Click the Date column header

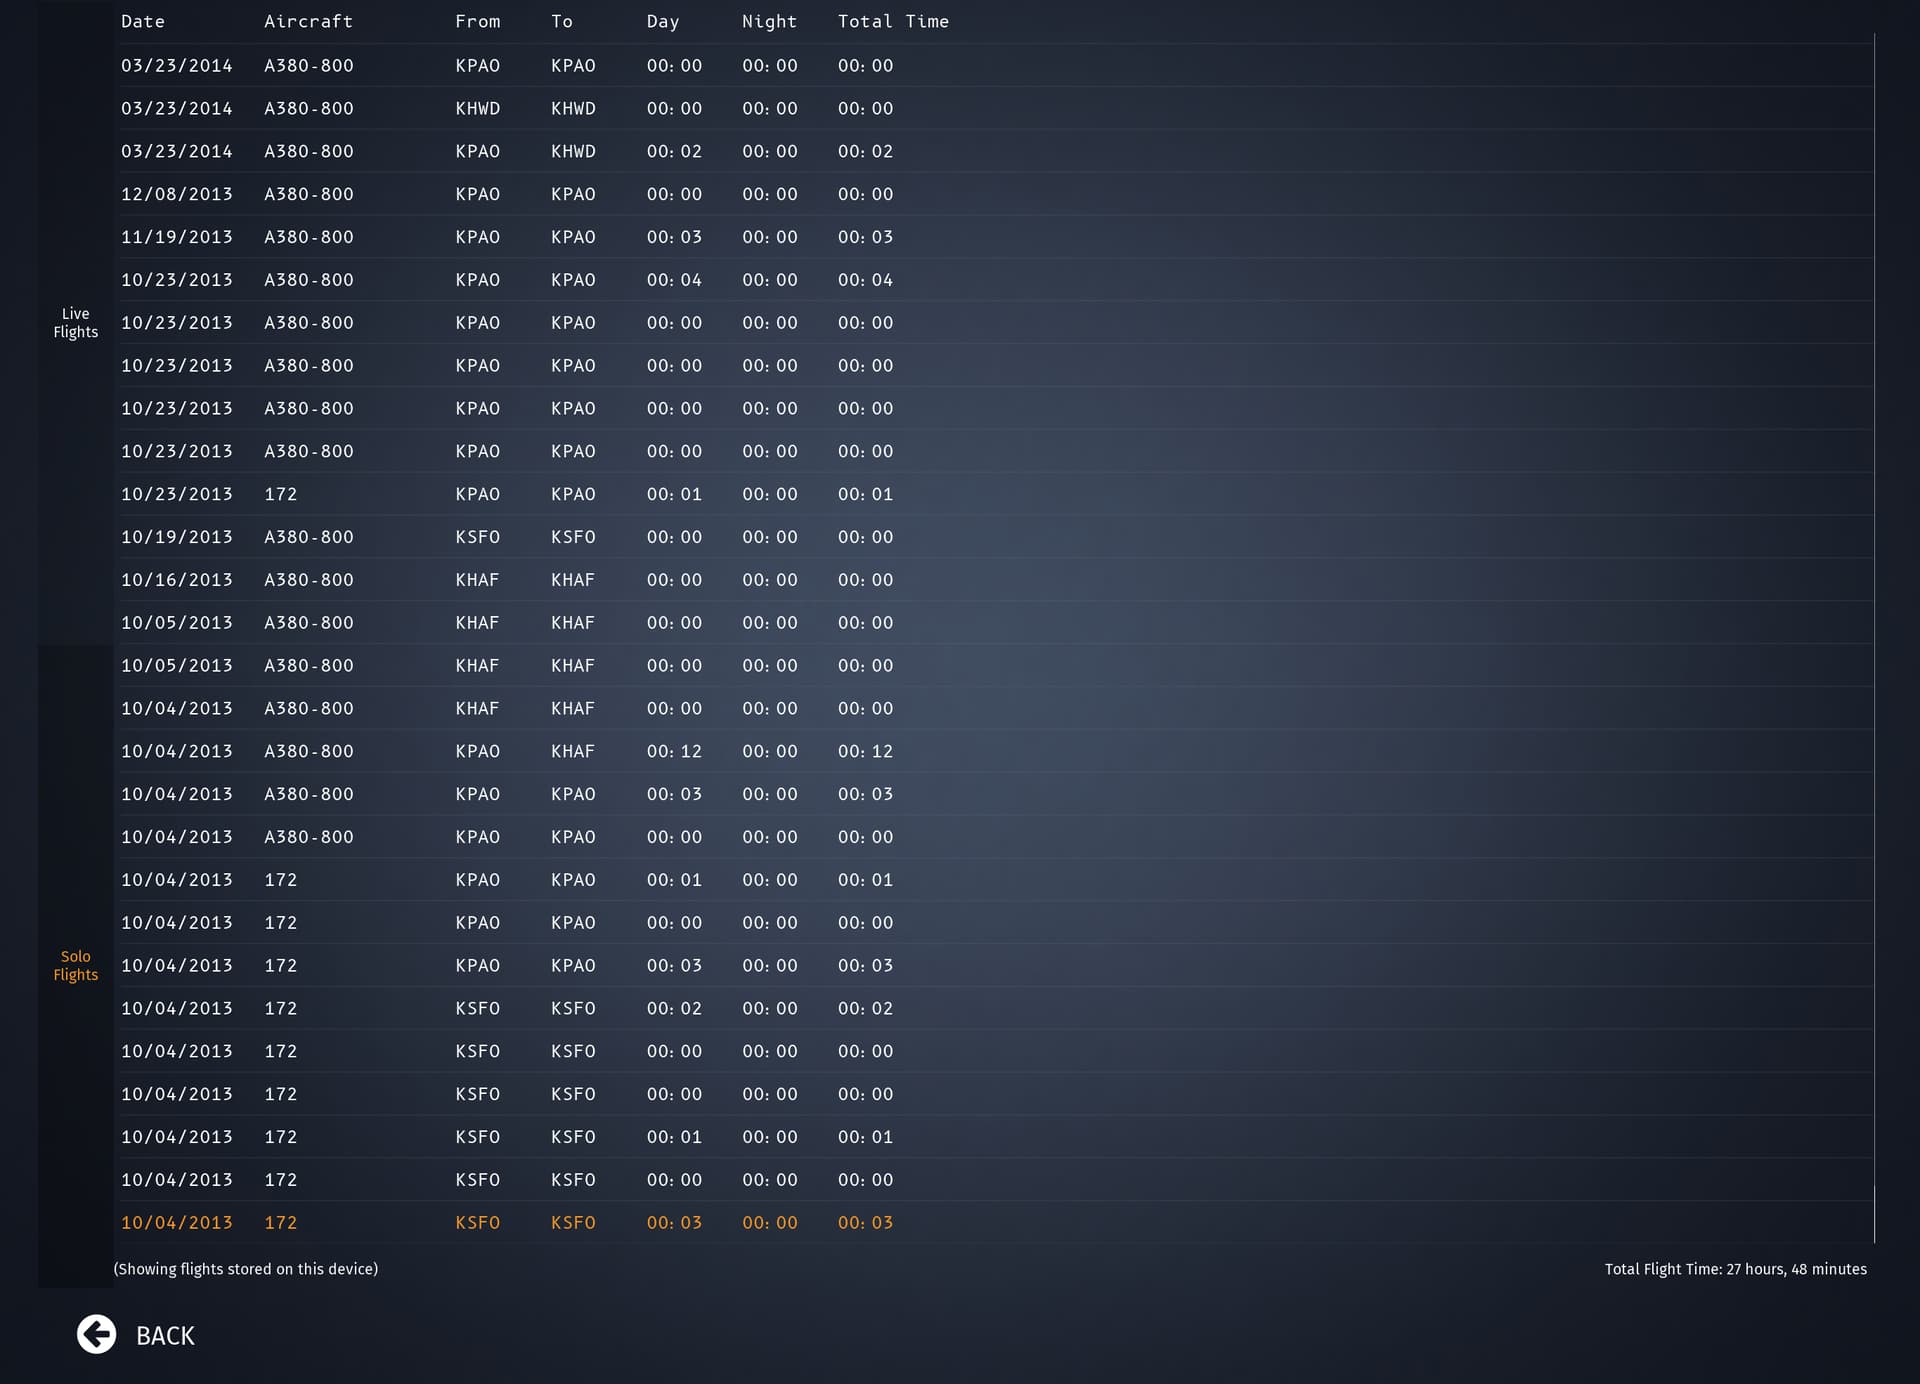pos(143,21)
